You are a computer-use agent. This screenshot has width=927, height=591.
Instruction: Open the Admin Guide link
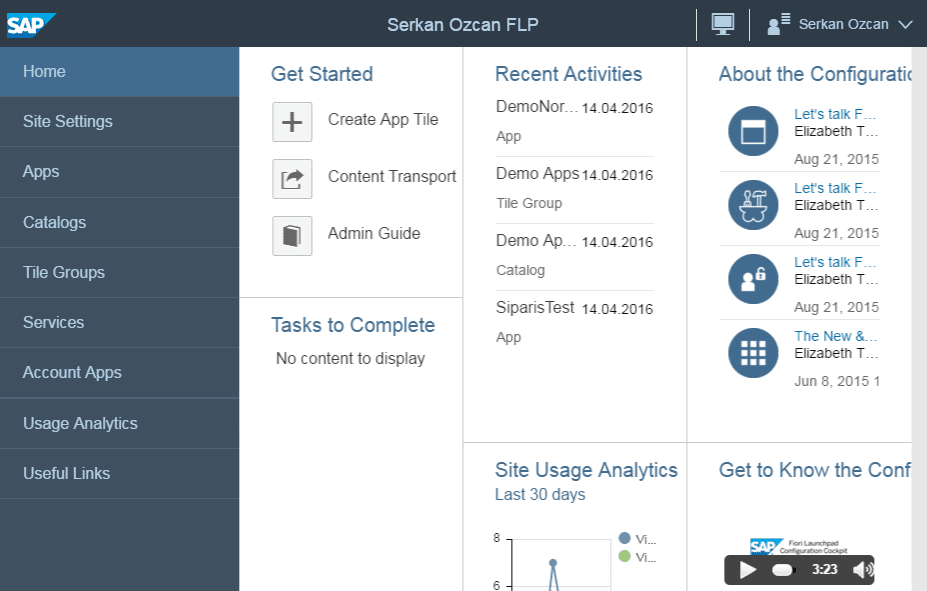tap(374, 233)
